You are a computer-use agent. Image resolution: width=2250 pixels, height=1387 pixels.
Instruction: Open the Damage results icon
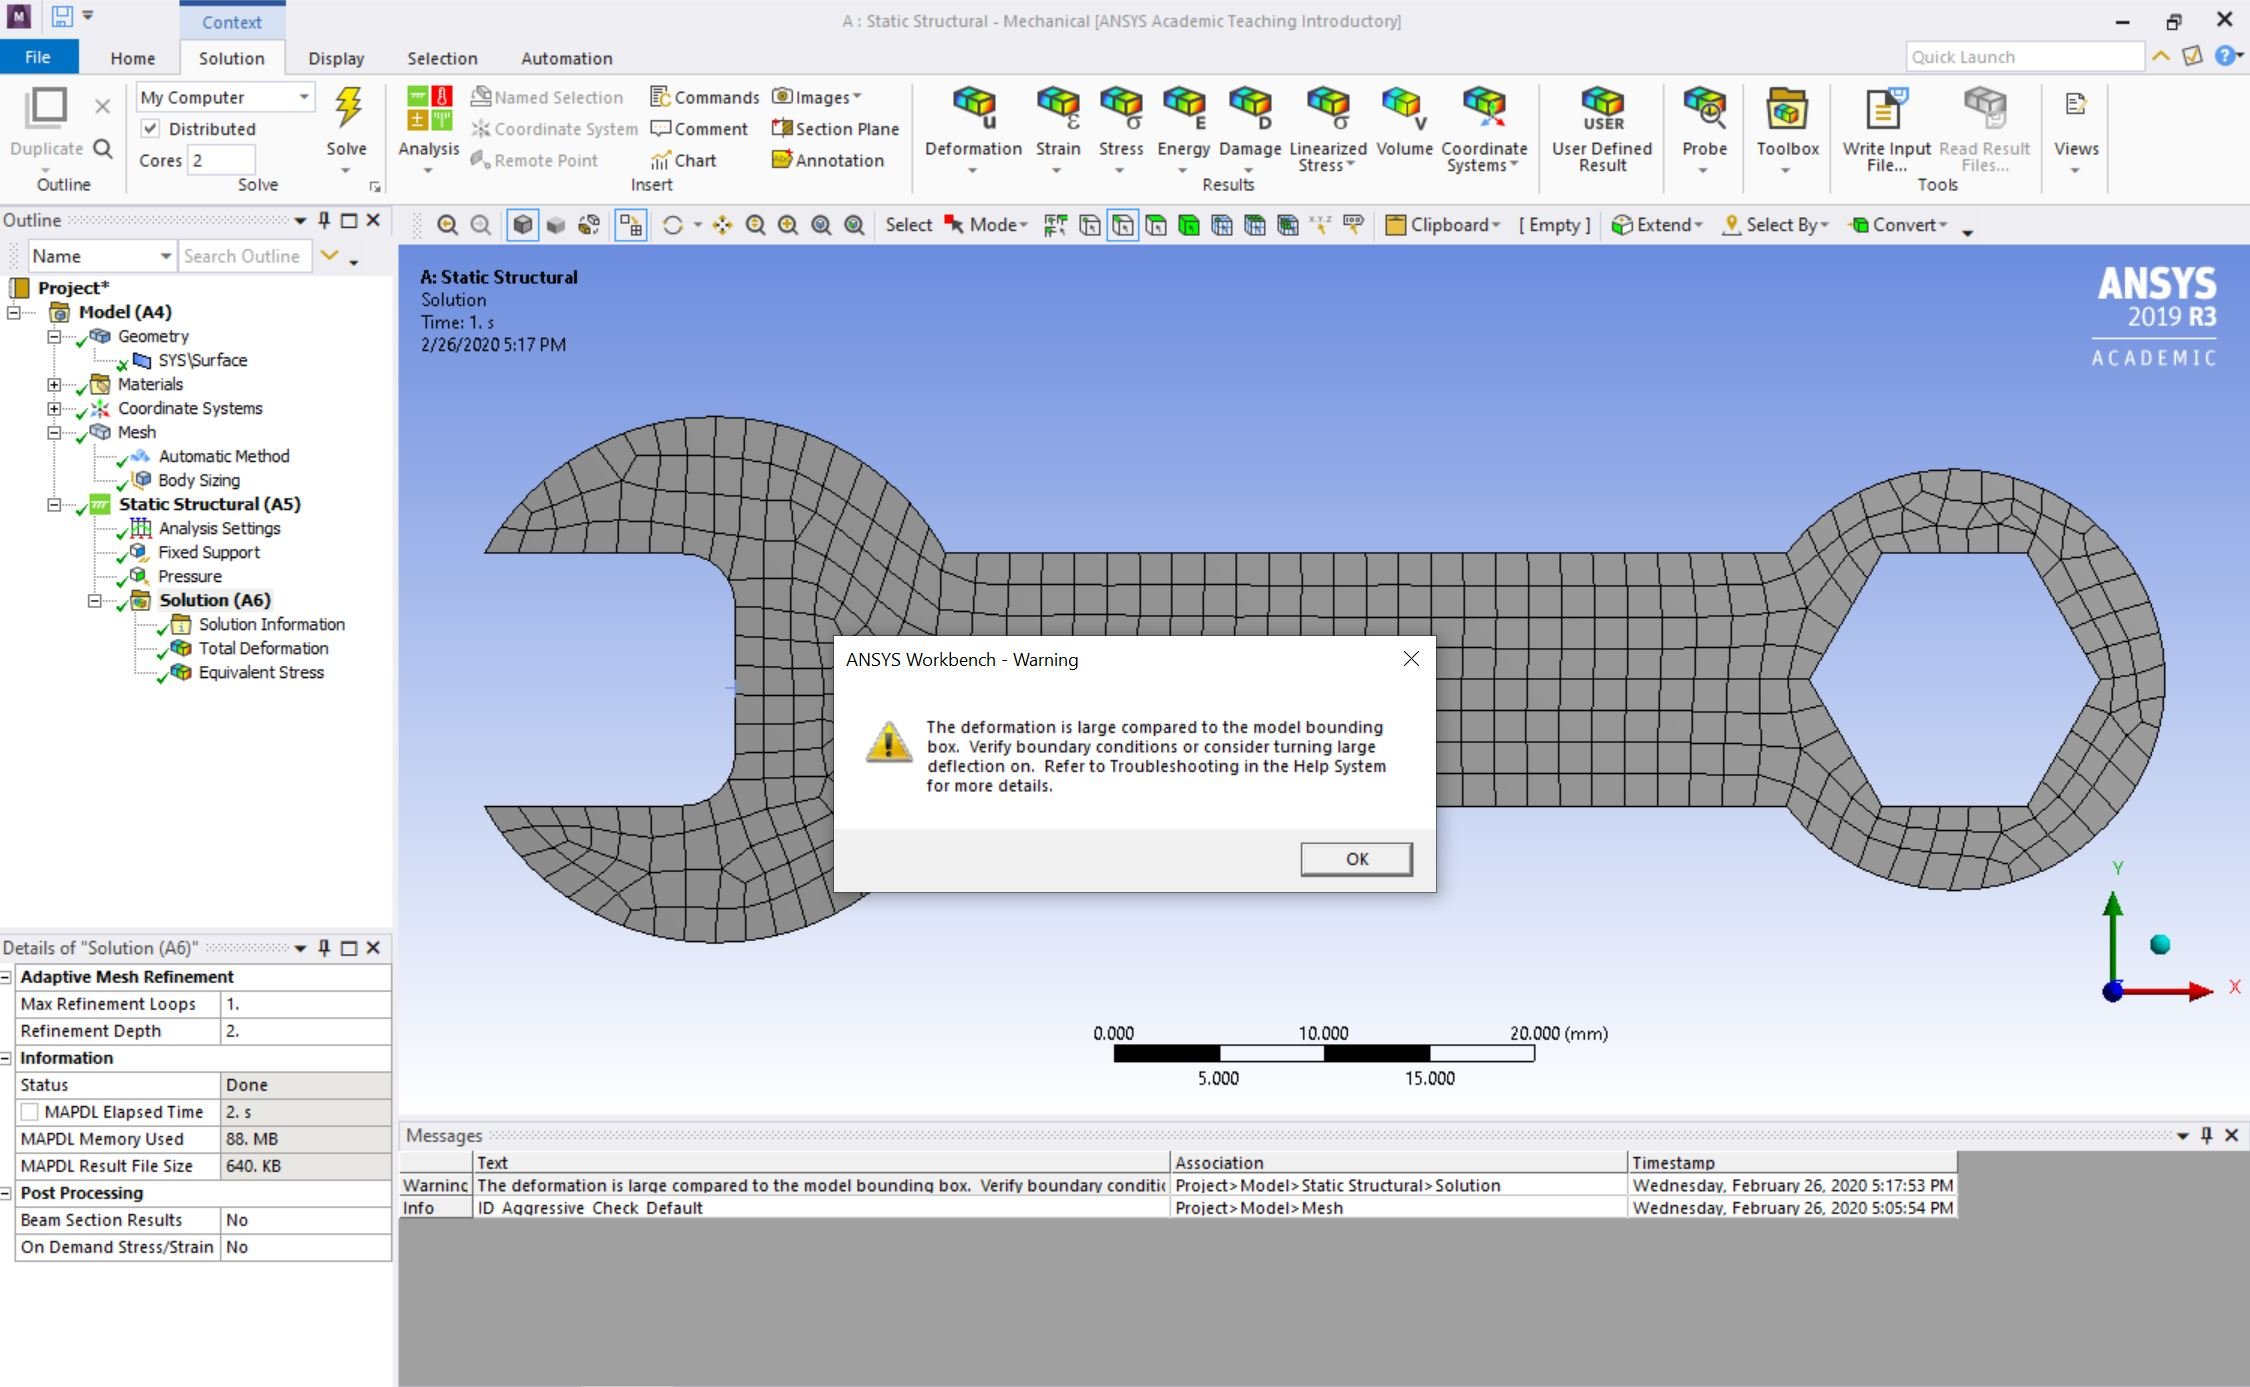[x=1250, y=107]
